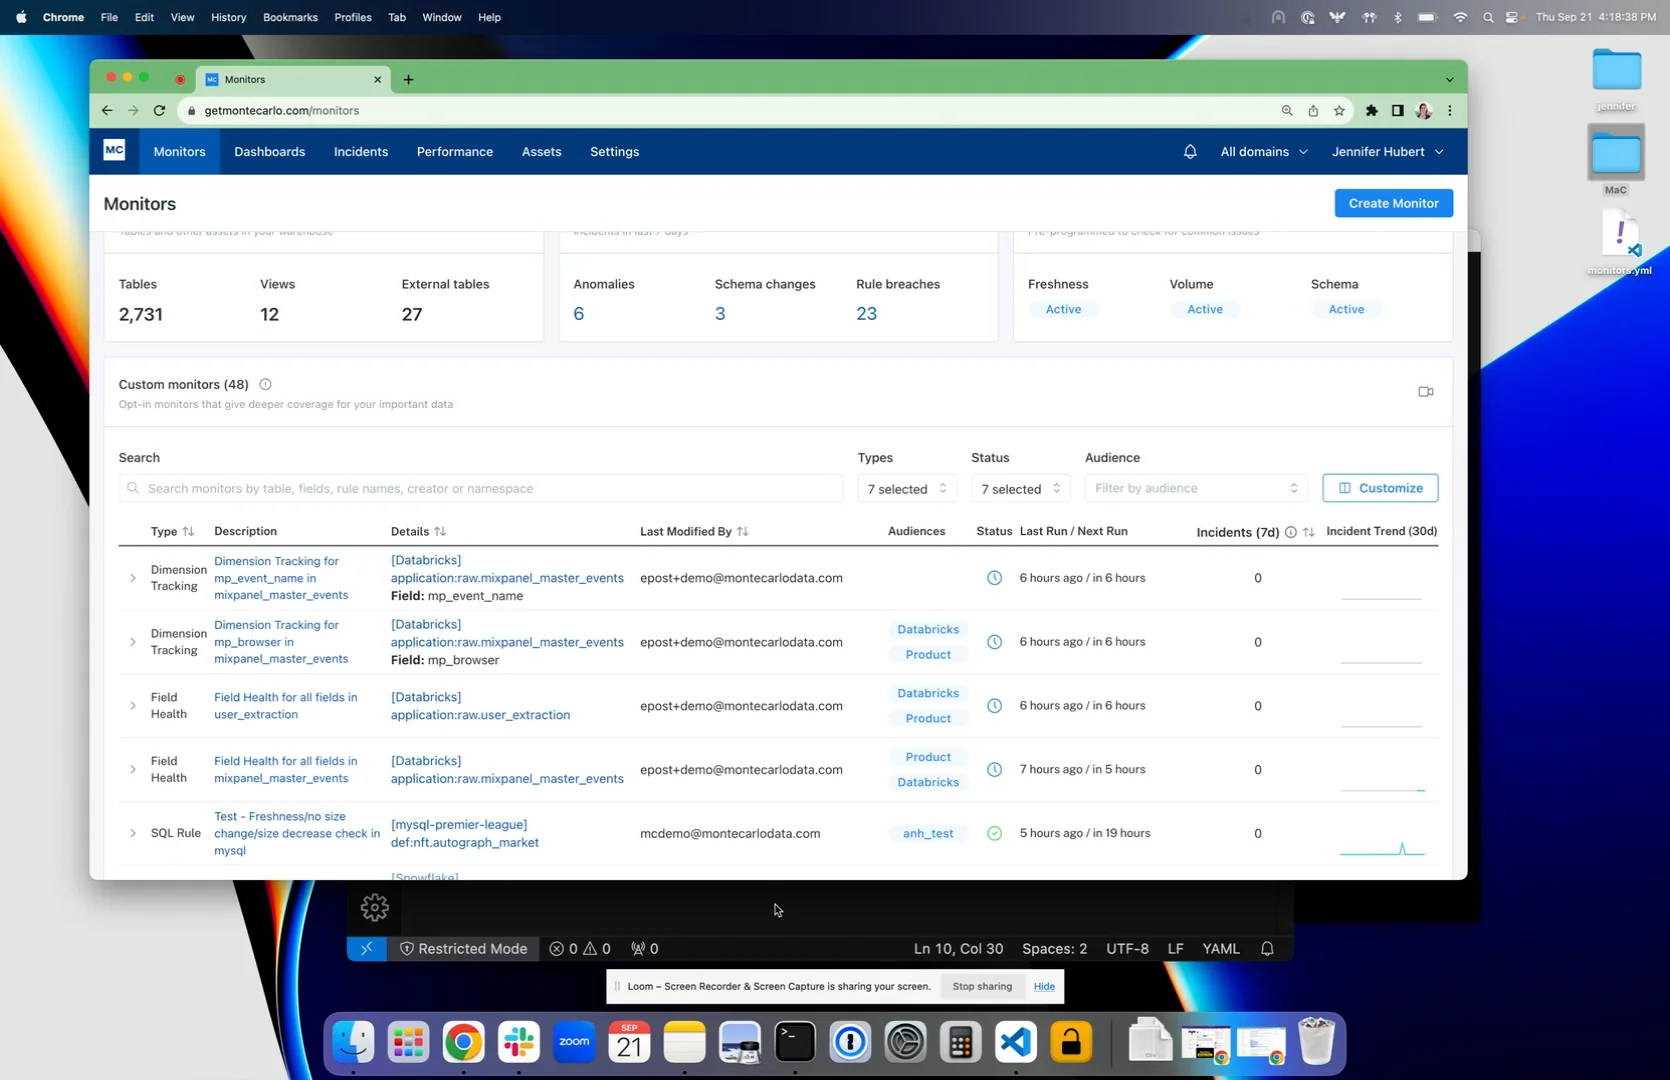Expand the Field Health user_extraction row
This screenshot has height=1080, width=1670.
pyautogui.click(x=133, y=706)
